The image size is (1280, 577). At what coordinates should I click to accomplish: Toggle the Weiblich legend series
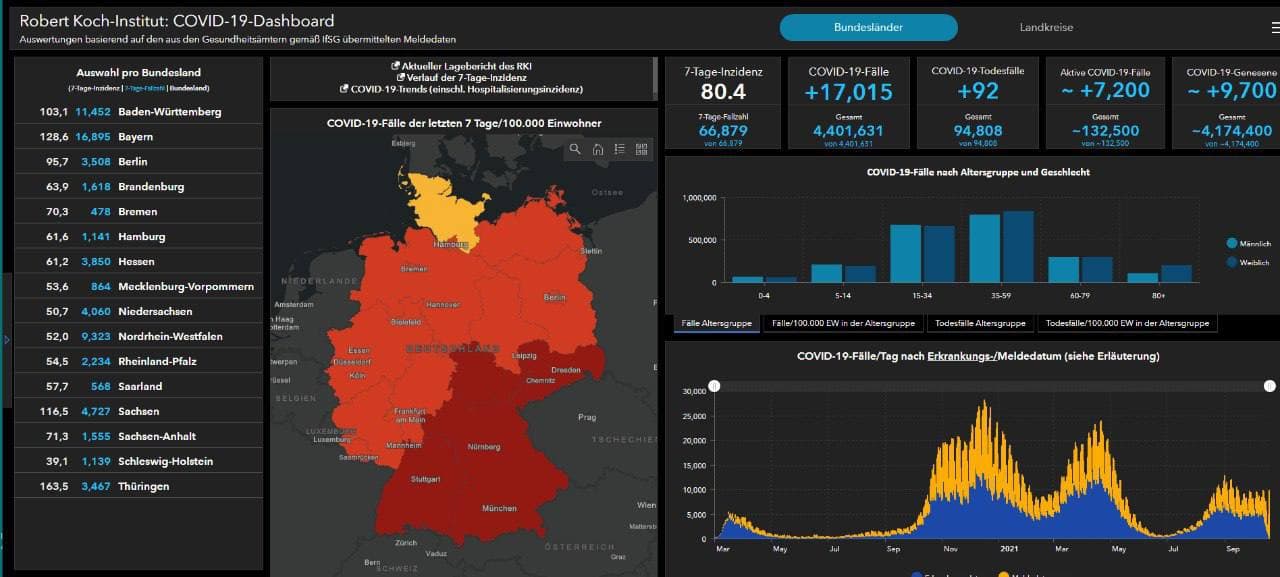tap(1231, 262)
